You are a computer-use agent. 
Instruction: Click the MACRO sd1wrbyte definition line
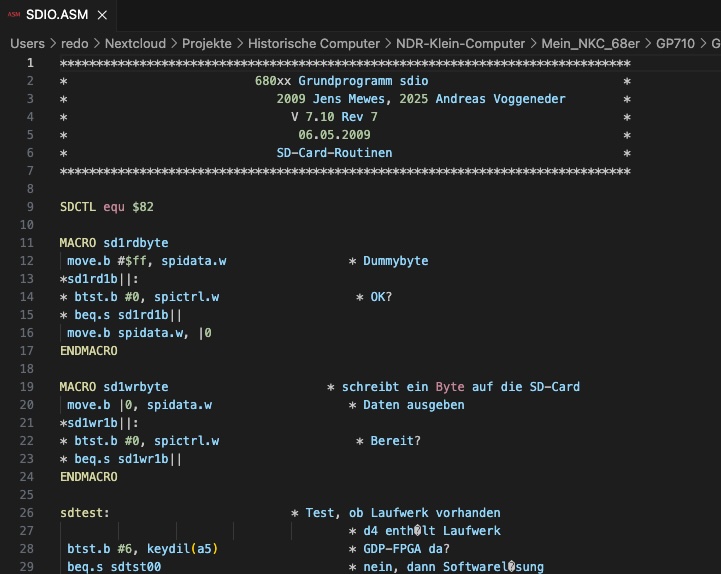coord(113,387)
